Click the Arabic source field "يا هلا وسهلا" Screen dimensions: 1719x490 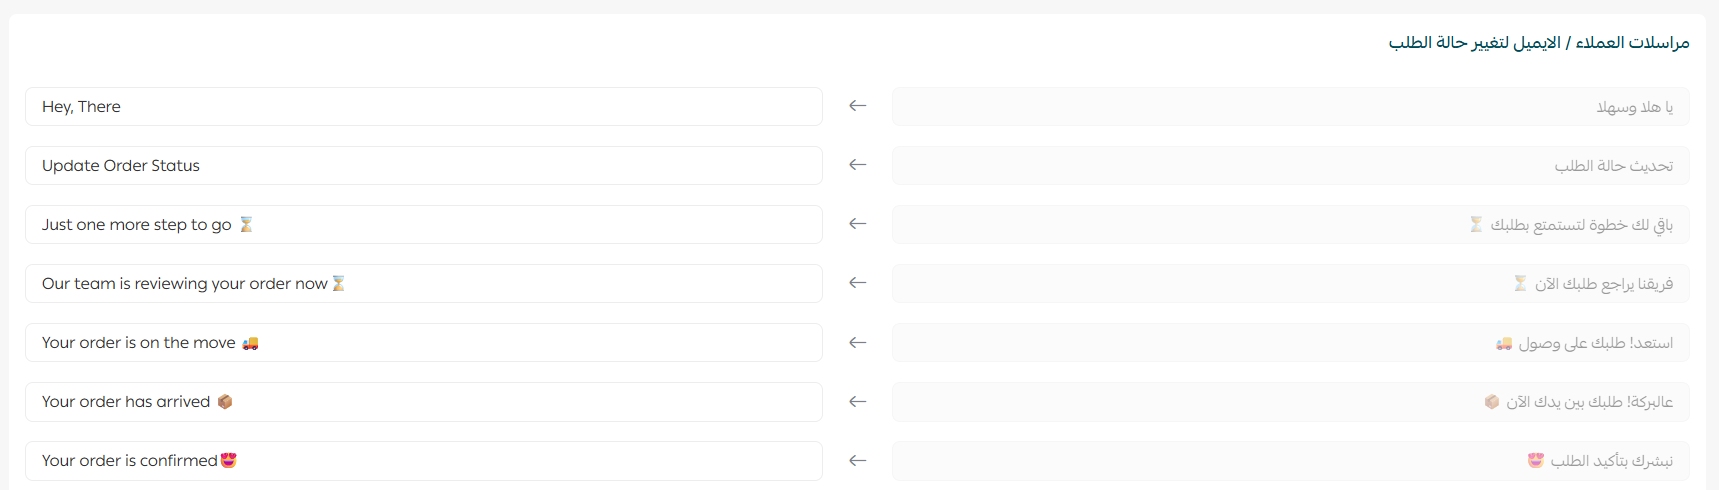coord(1290,106)
